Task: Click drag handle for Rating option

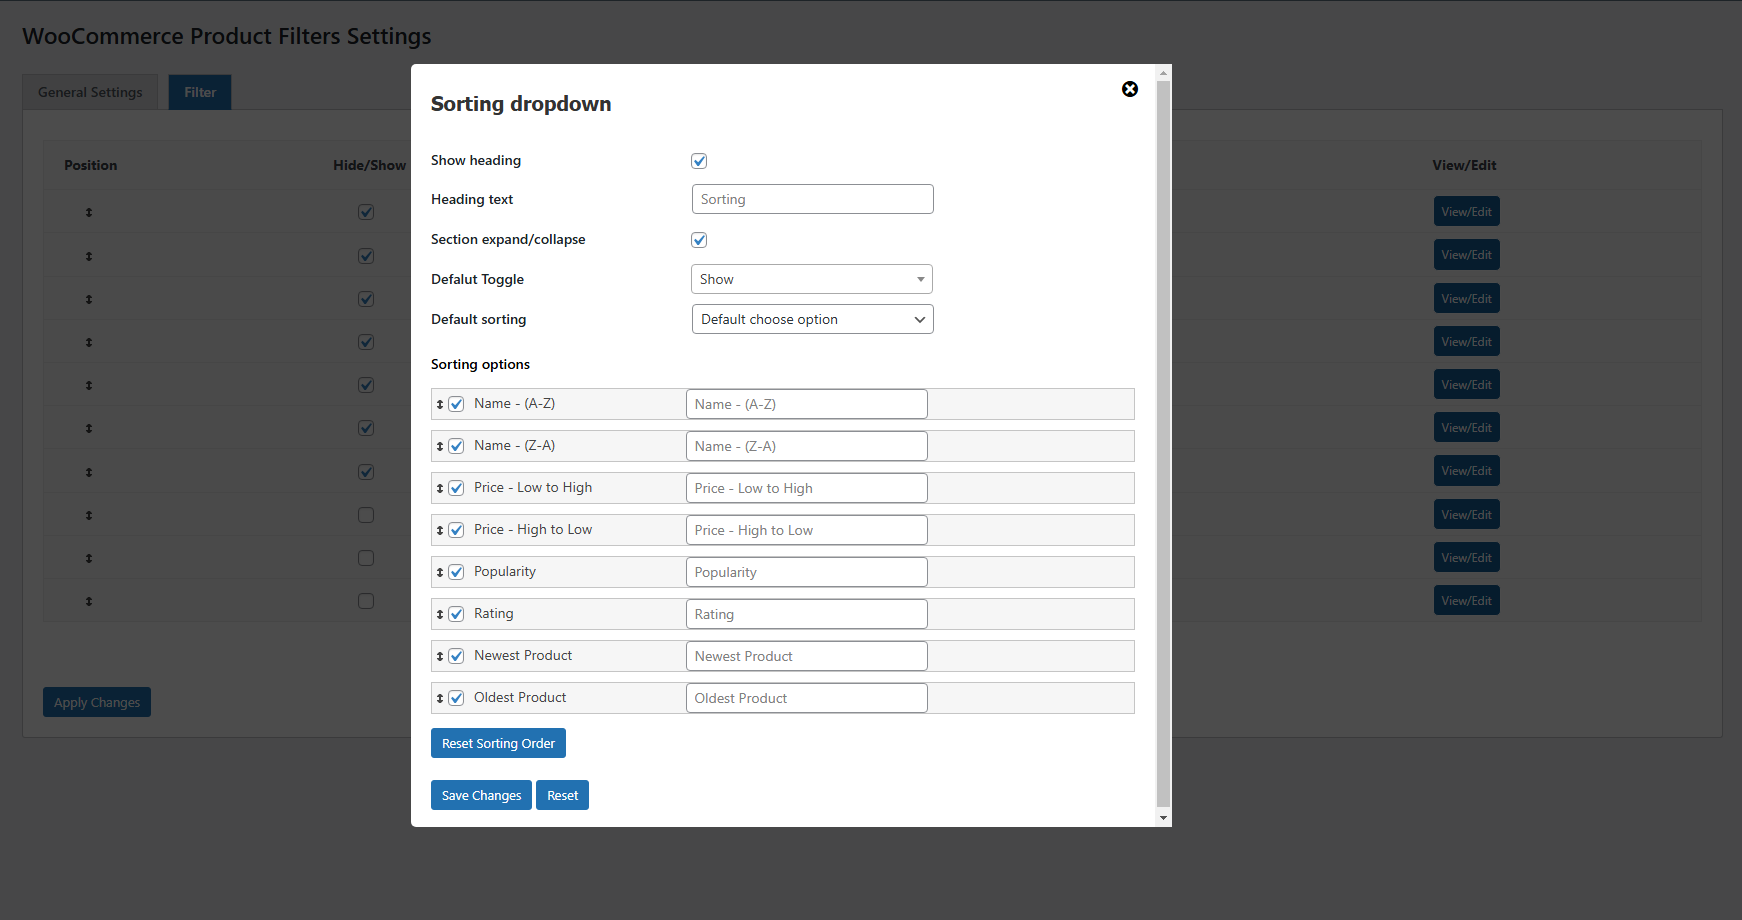Action: pos(440,614)
